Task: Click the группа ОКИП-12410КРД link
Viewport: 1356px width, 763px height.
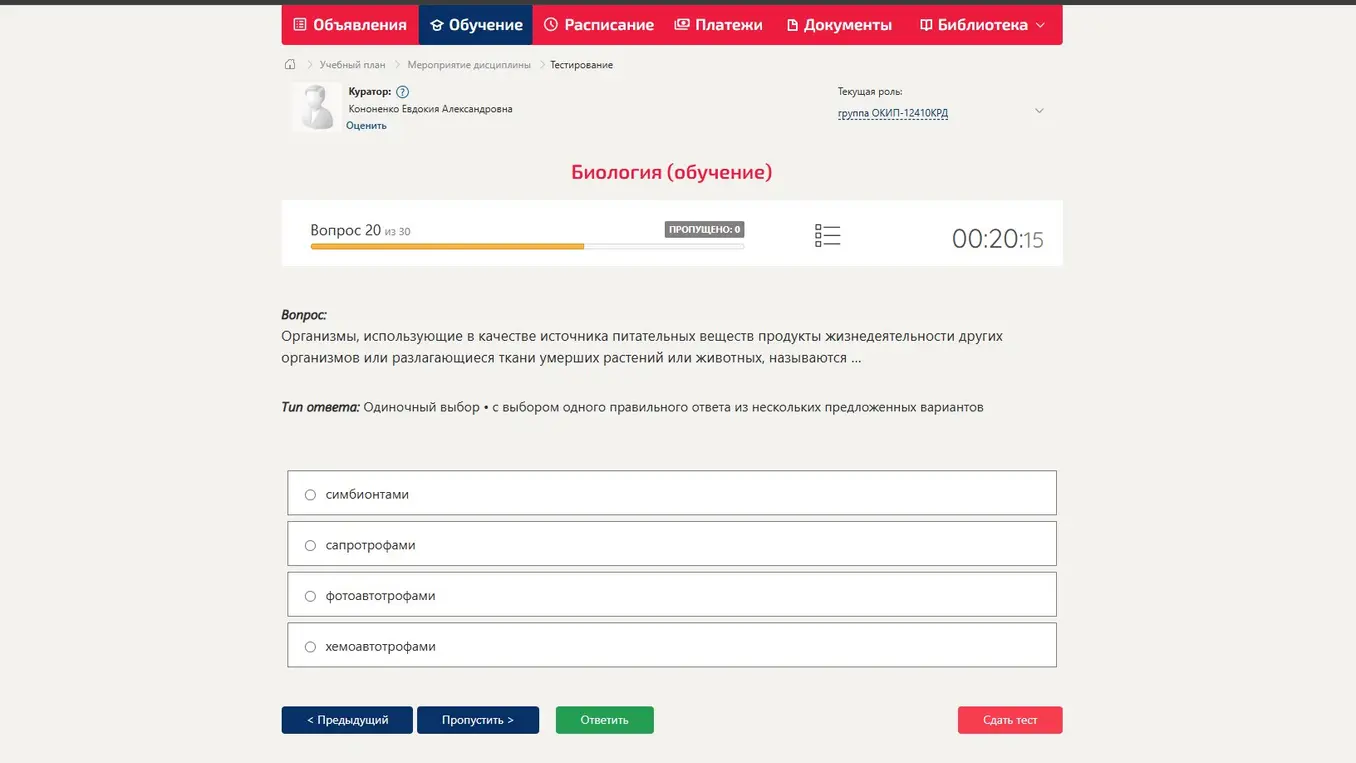Action: pyautogui.click(x=893, y=113)
